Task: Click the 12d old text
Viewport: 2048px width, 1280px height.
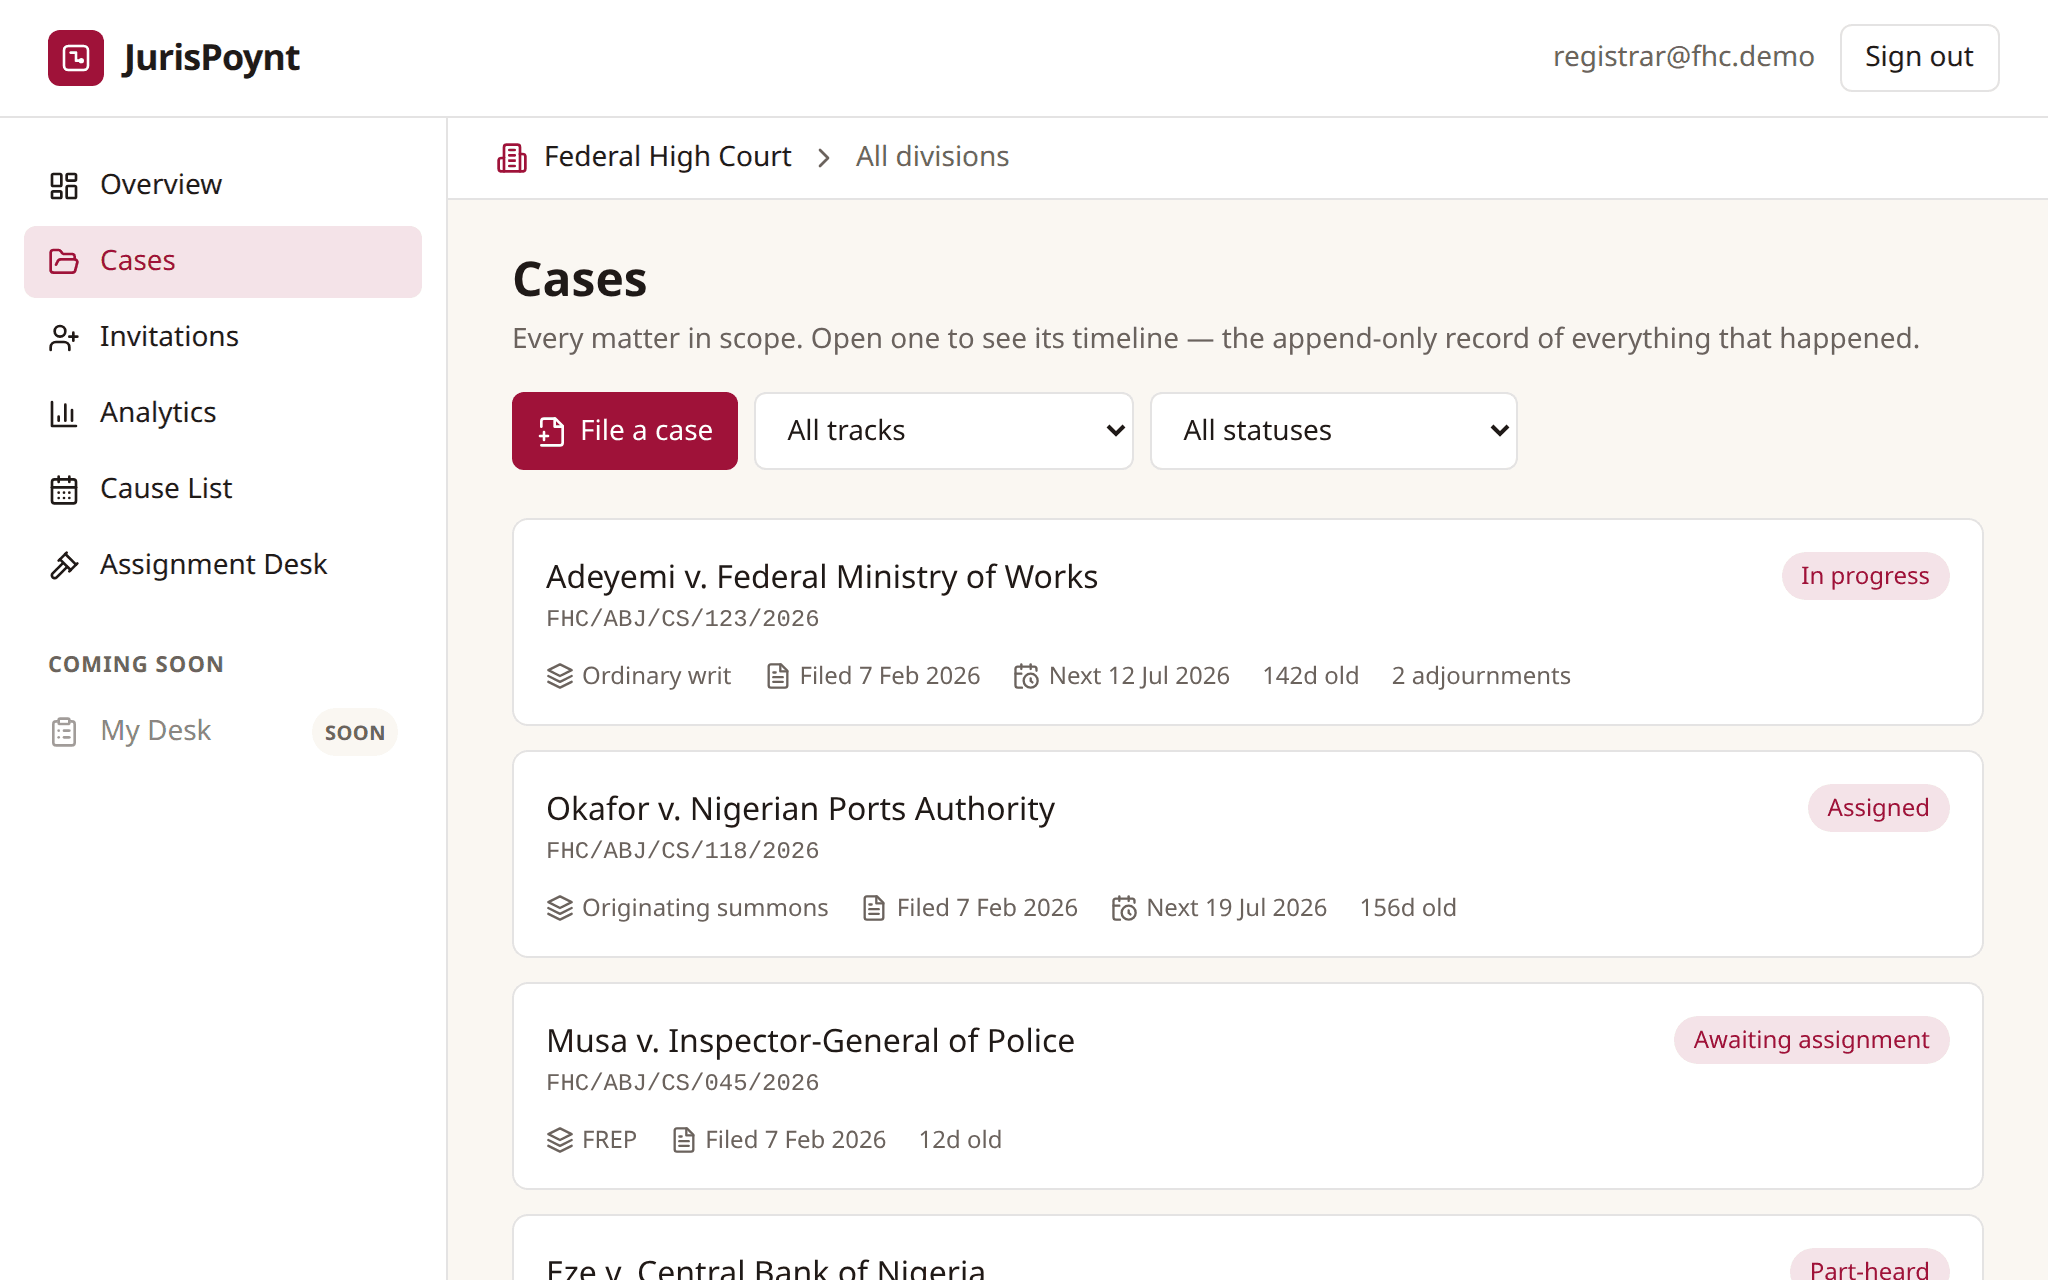Action: click(960, 1140)
